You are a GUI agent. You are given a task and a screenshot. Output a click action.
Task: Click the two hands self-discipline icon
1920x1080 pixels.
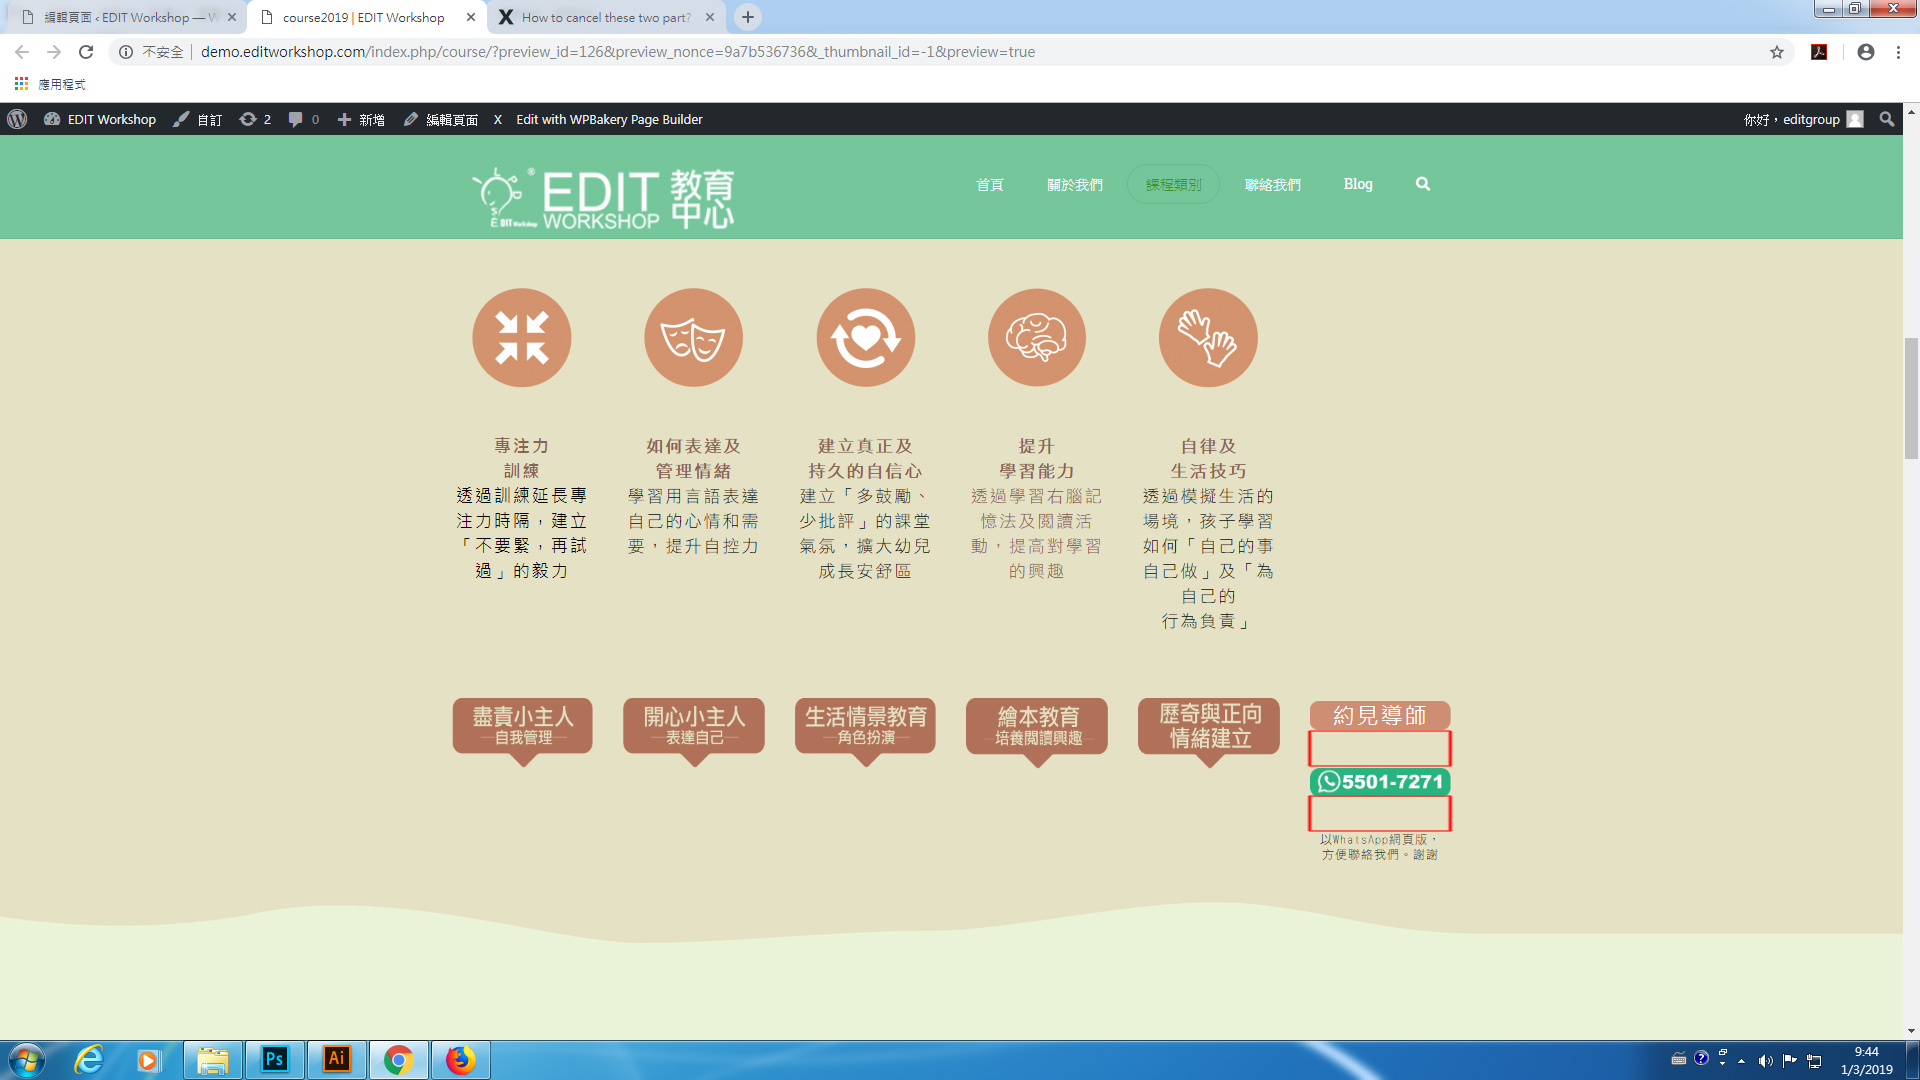(1208, 338)
